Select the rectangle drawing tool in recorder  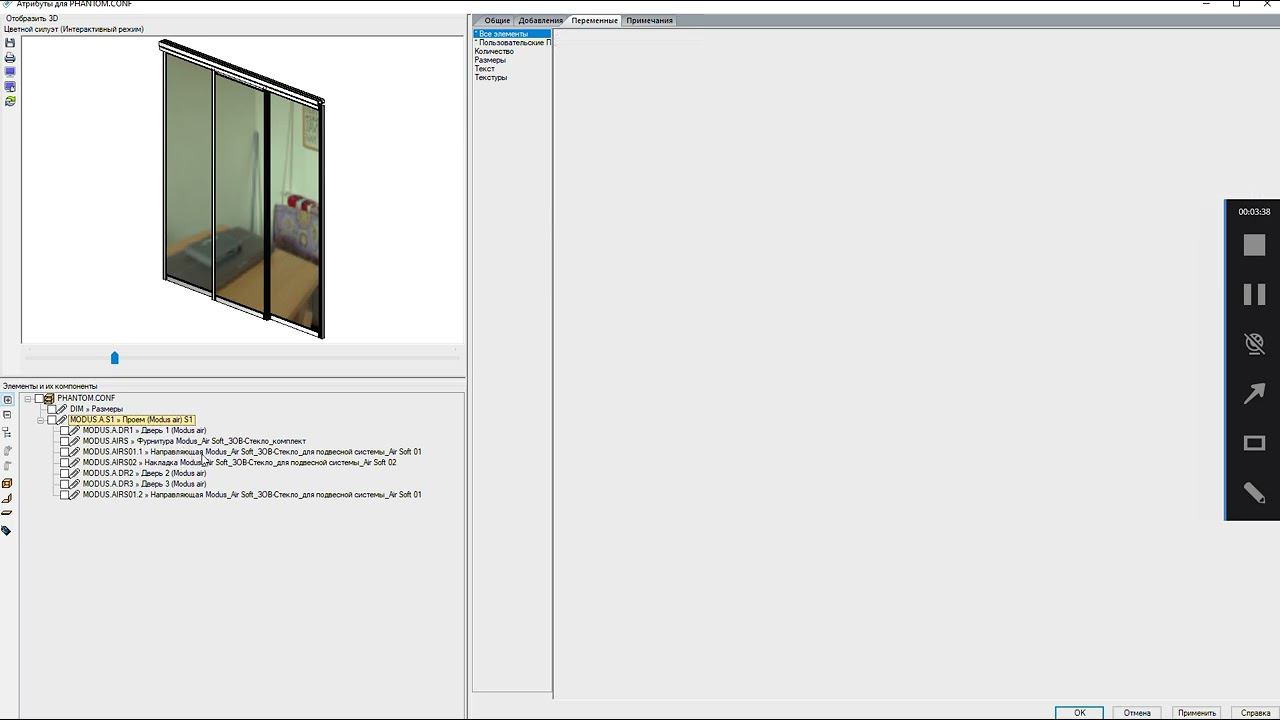click(1254, 443)
